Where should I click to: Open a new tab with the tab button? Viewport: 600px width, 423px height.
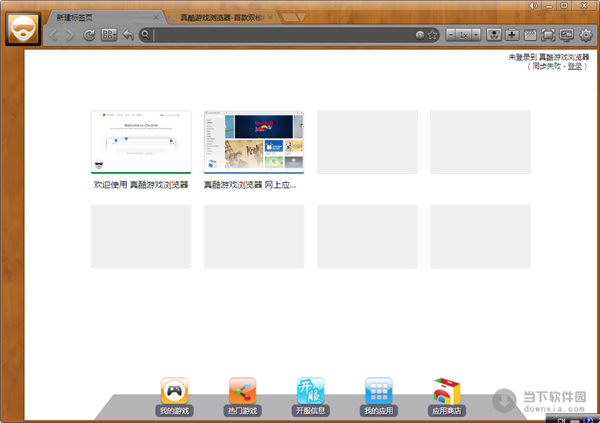tap(293, 17)
